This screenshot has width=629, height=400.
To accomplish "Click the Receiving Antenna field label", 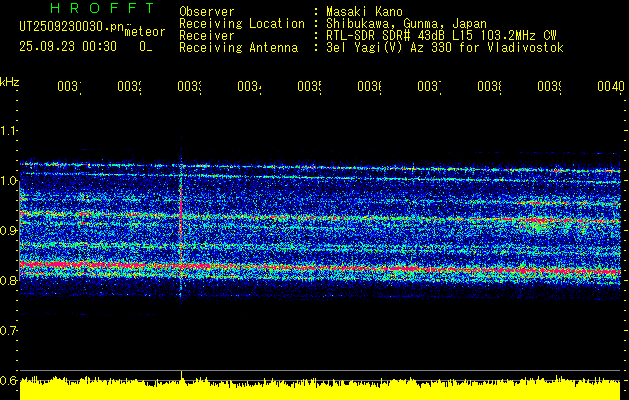I will [238, 48].
